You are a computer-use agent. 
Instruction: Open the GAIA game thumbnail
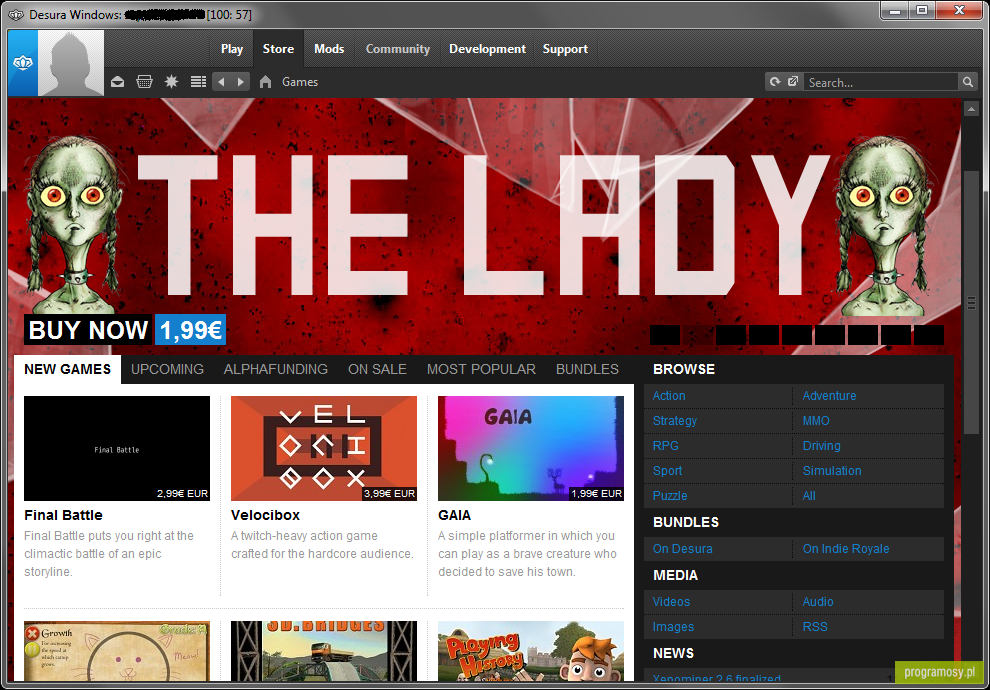point(531,448)
